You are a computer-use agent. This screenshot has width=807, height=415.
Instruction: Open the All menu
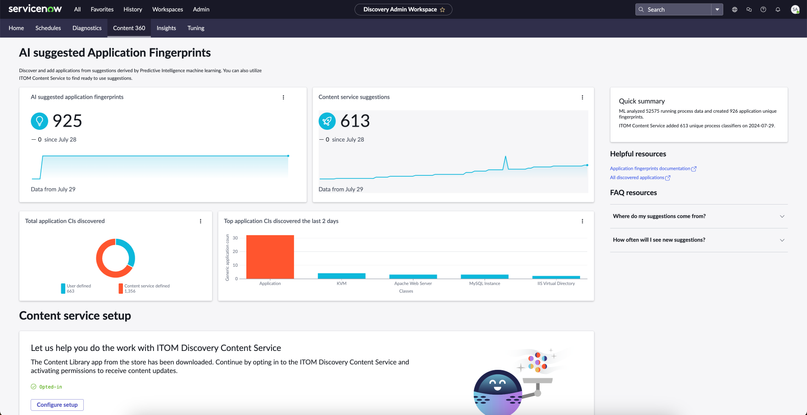pyautogui.click(x=77, y=9)
